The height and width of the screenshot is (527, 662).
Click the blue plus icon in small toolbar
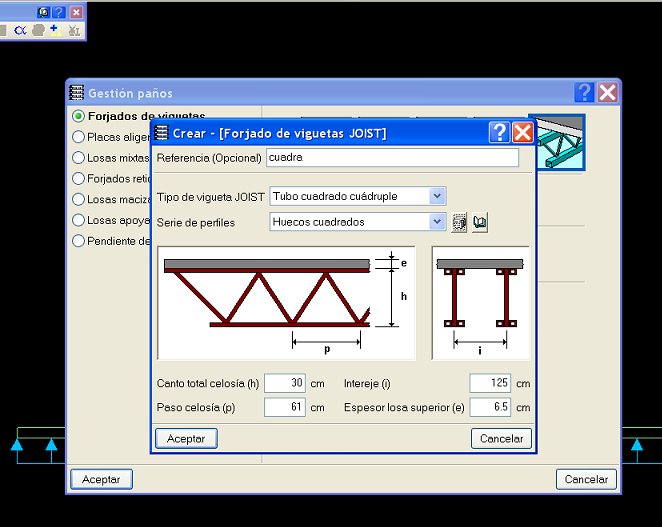point(55,30)
